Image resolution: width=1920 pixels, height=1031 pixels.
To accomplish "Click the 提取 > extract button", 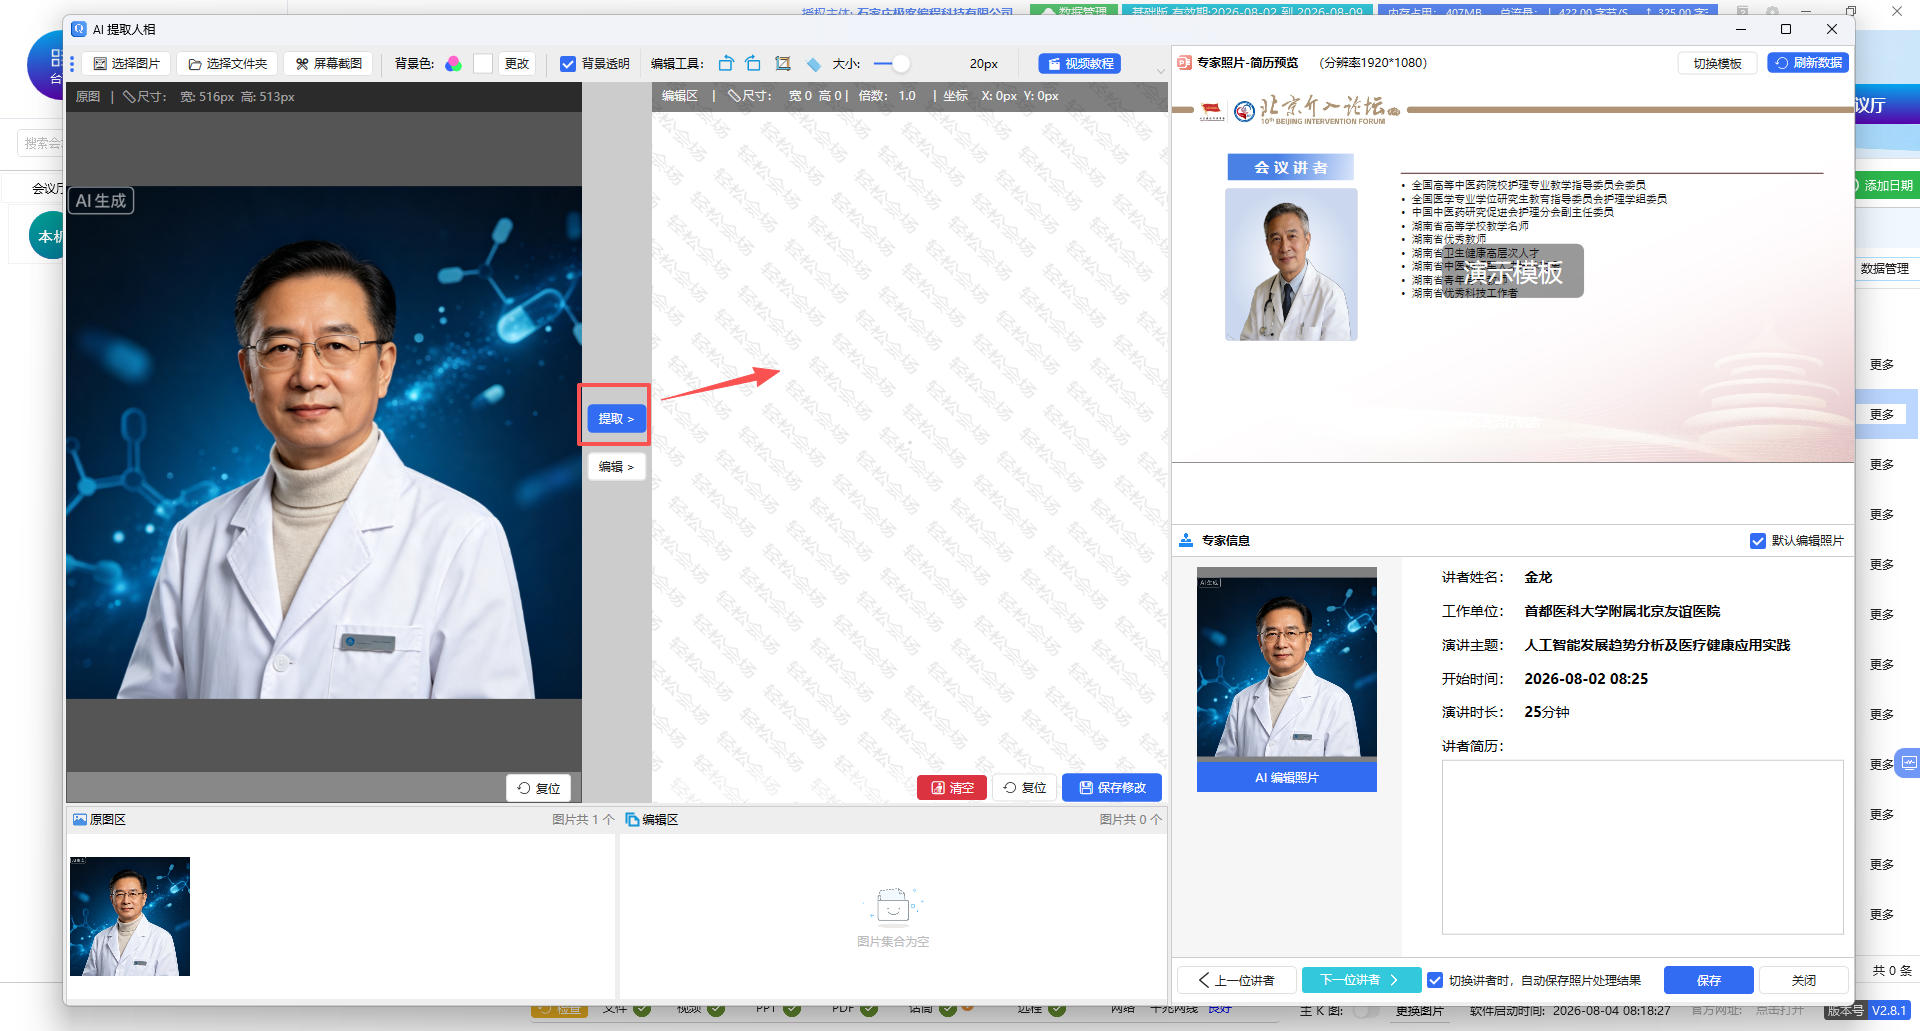I will [616, 419].
